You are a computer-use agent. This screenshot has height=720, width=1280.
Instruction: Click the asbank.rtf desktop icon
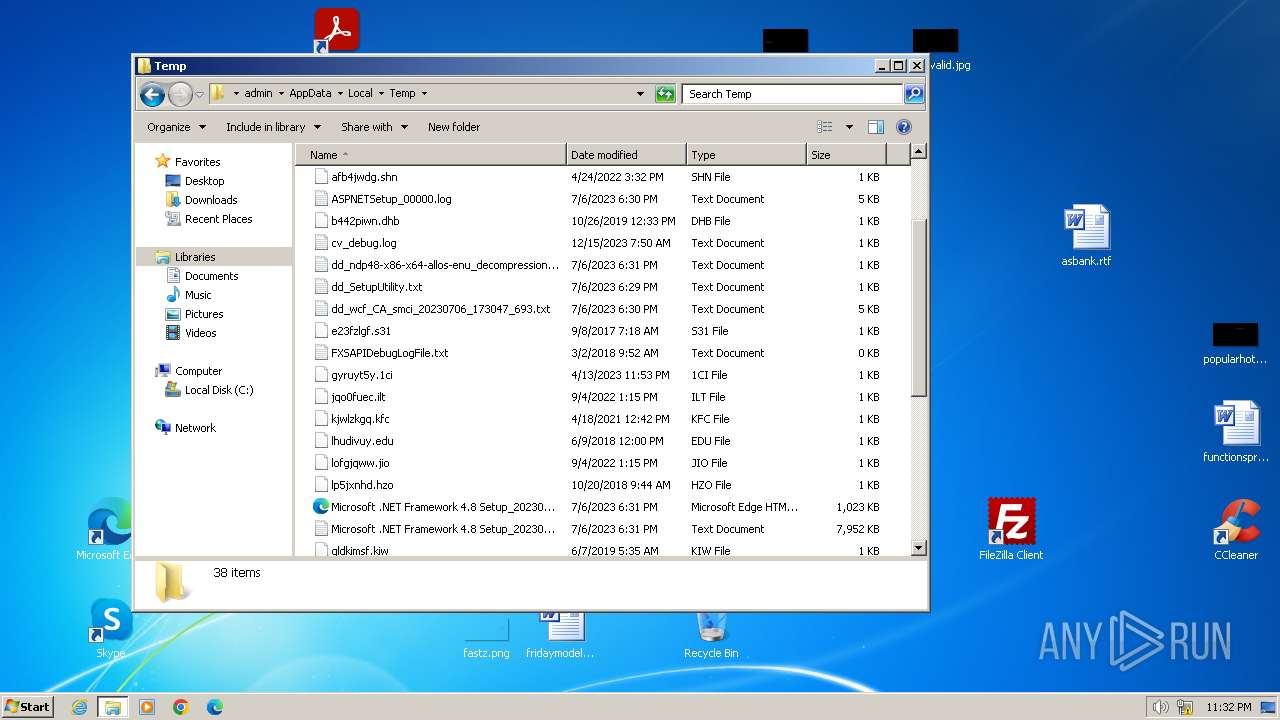[1086, 236]
